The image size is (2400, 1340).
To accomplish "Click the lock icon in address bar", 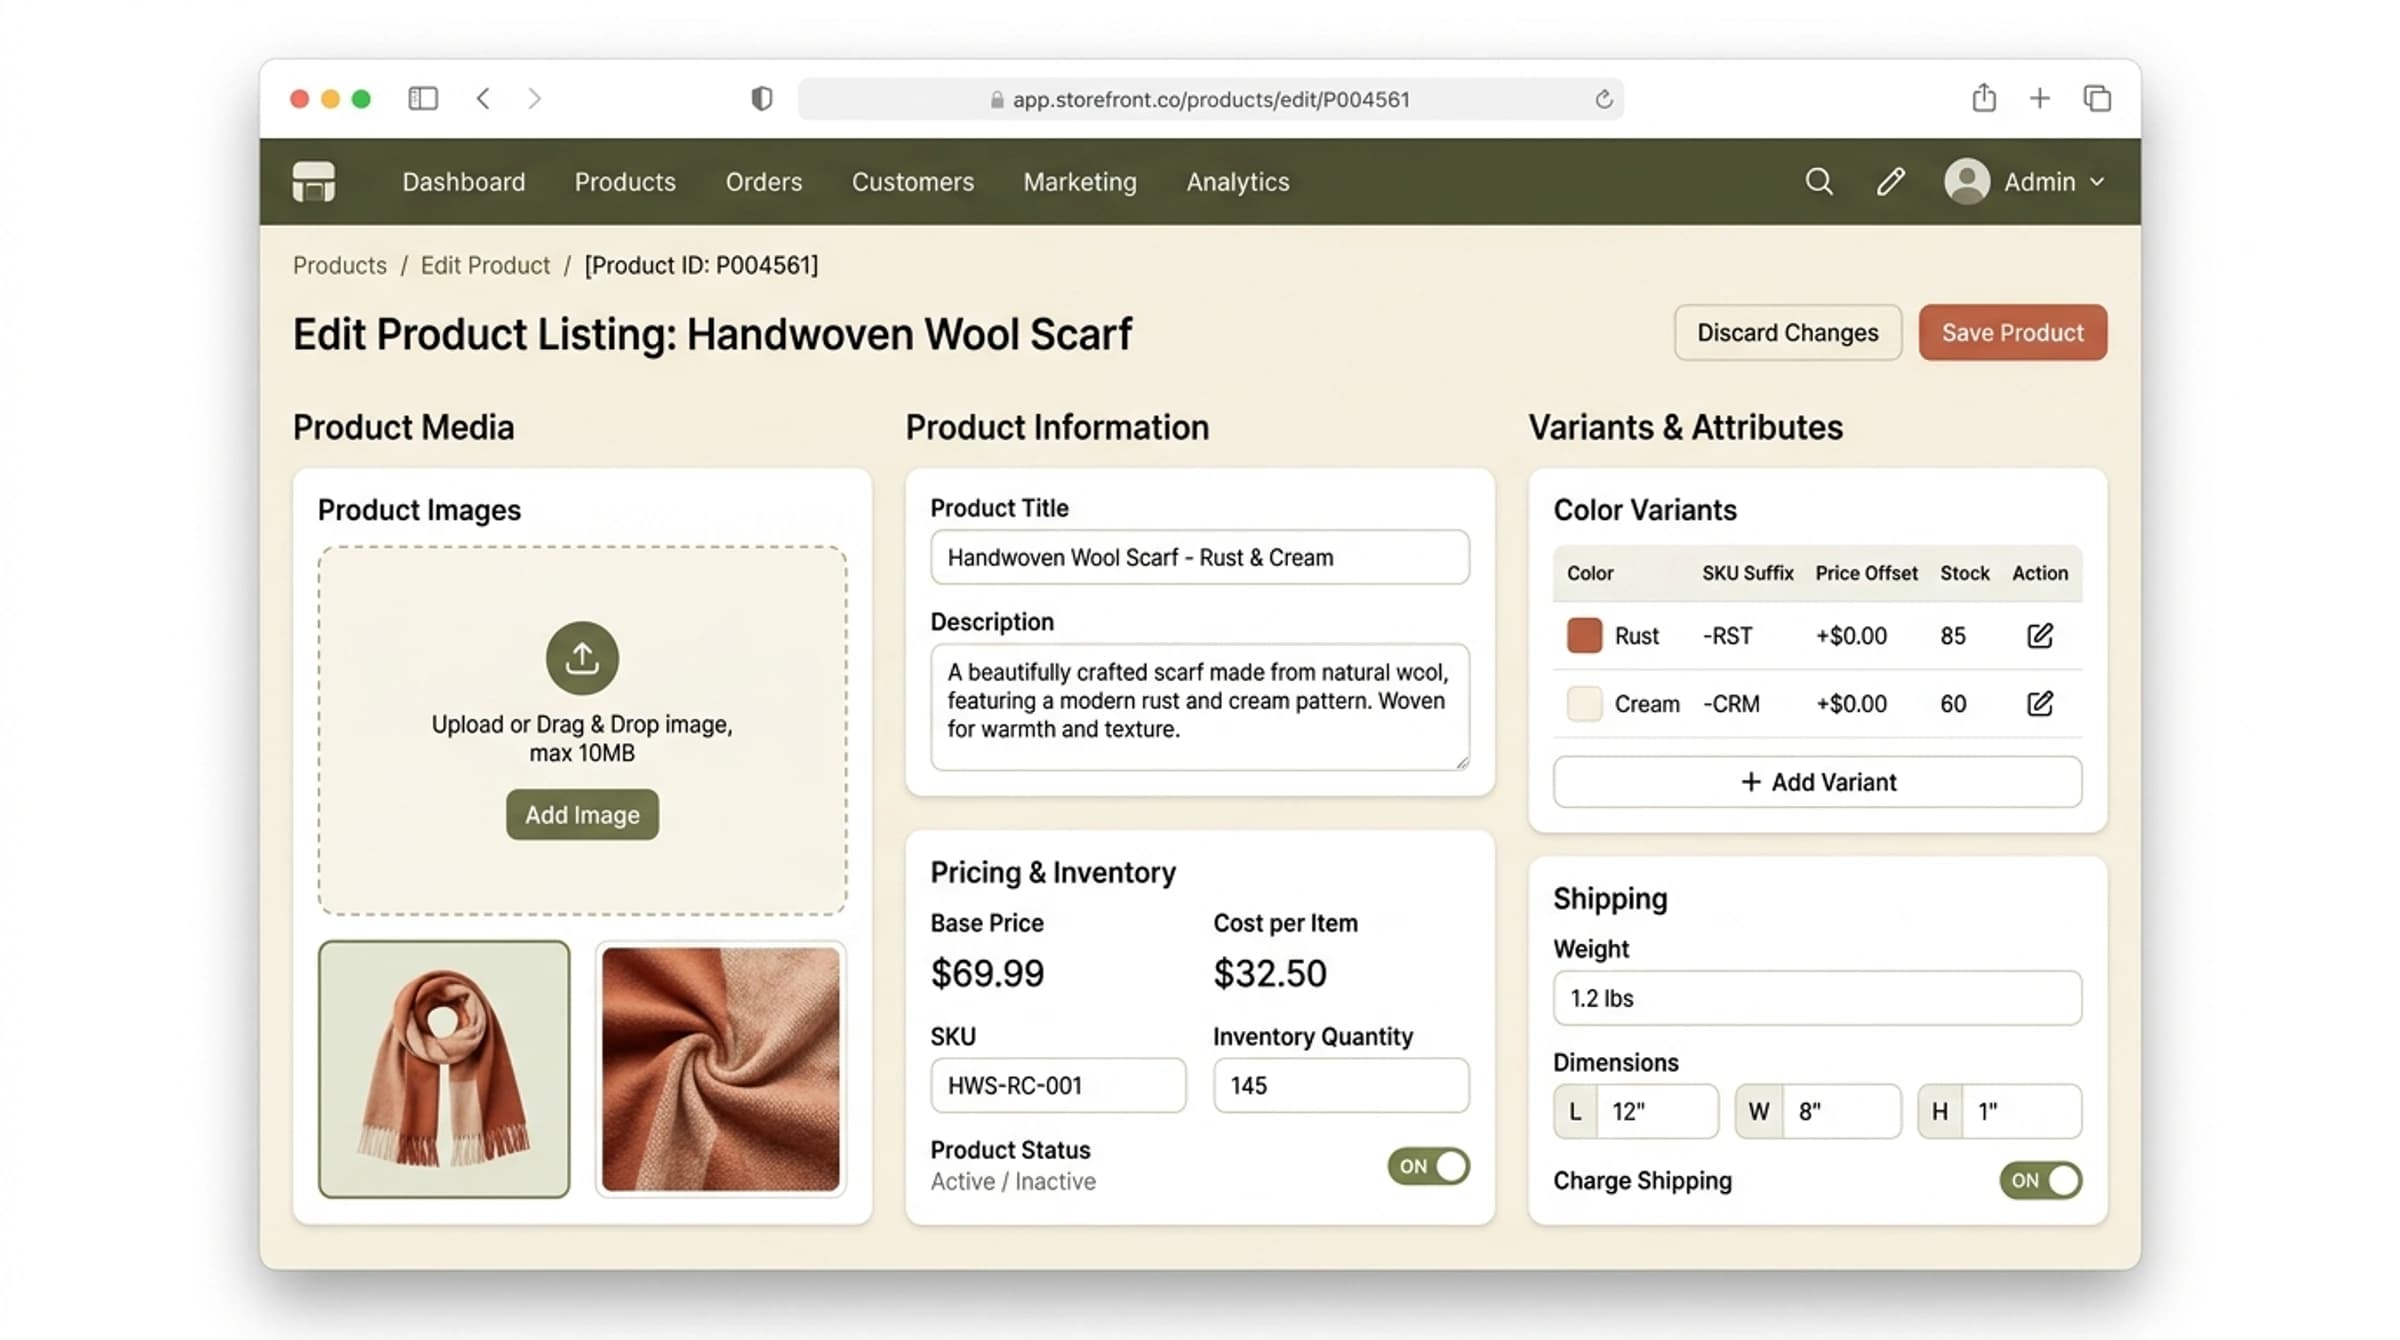I will (x=997, y=99).
